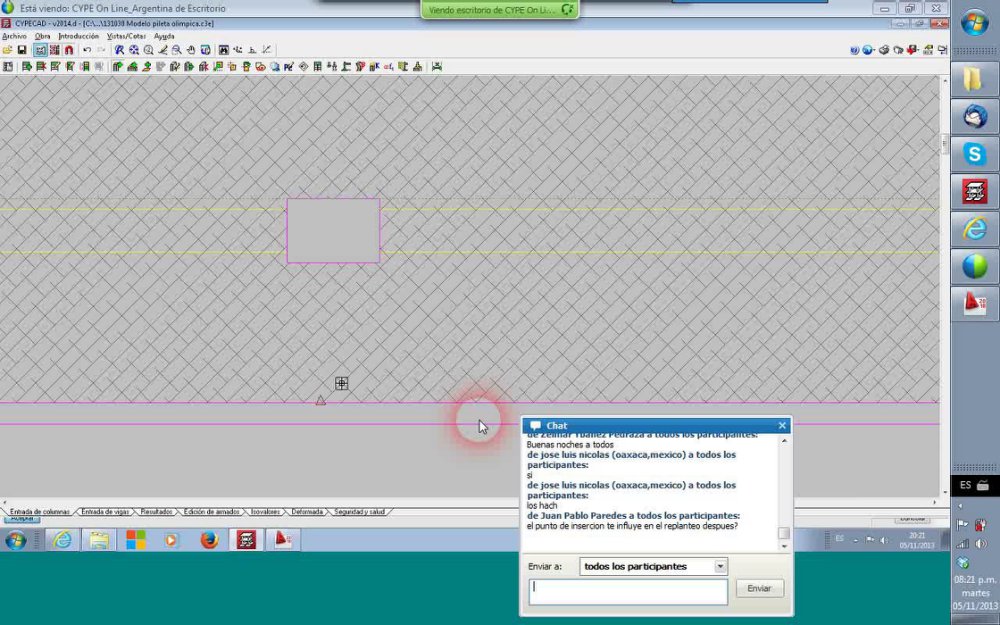Viewport: 1000px width, 625px height.
Task: Open the remote Windows Start orb
Action: click(15, 541)
